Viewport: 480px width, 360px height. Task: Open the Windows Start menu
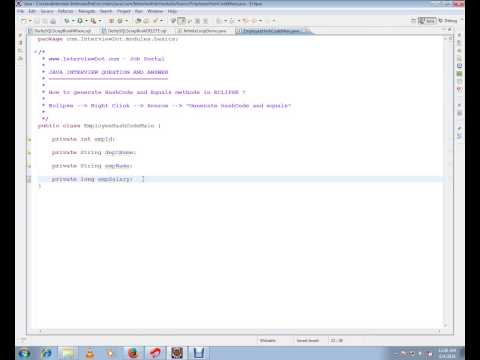click(x=24, y=353)
